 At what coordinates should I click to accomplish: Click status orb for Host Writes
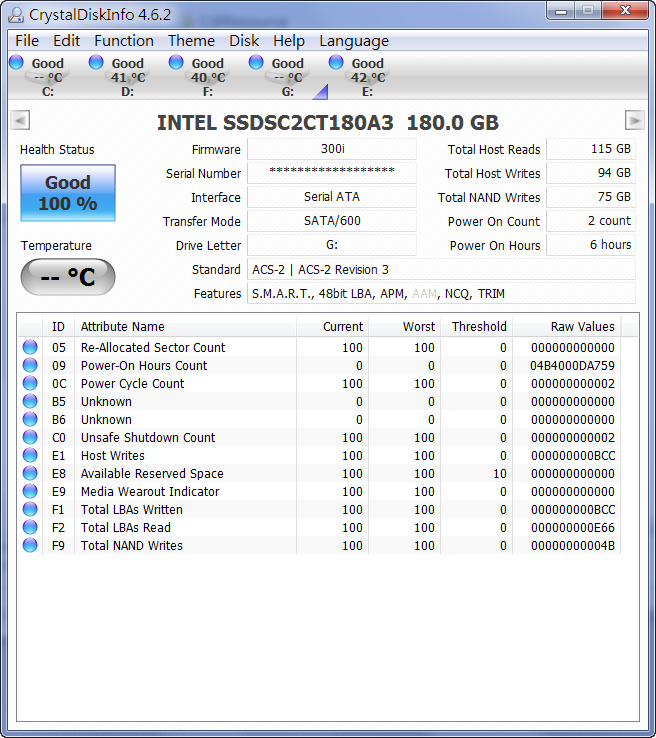(30, 455)
